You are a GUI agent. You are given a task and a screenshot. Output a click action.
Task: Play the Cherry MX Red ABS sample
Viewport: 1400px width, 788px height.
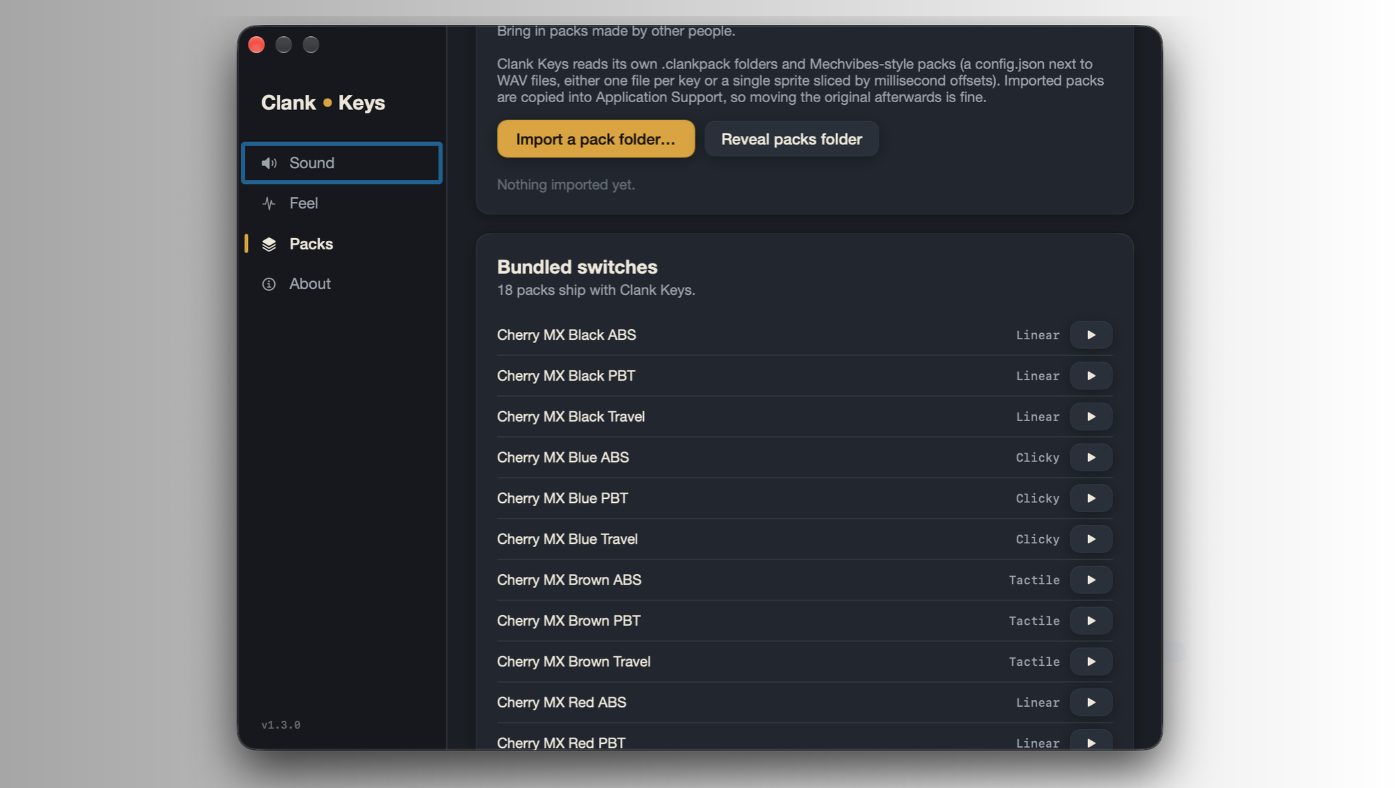1091,702
